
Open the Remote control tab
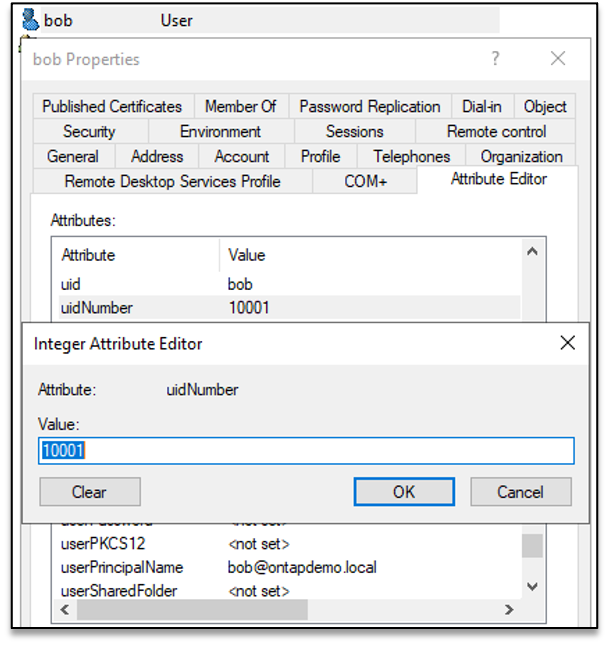(496, 132)
